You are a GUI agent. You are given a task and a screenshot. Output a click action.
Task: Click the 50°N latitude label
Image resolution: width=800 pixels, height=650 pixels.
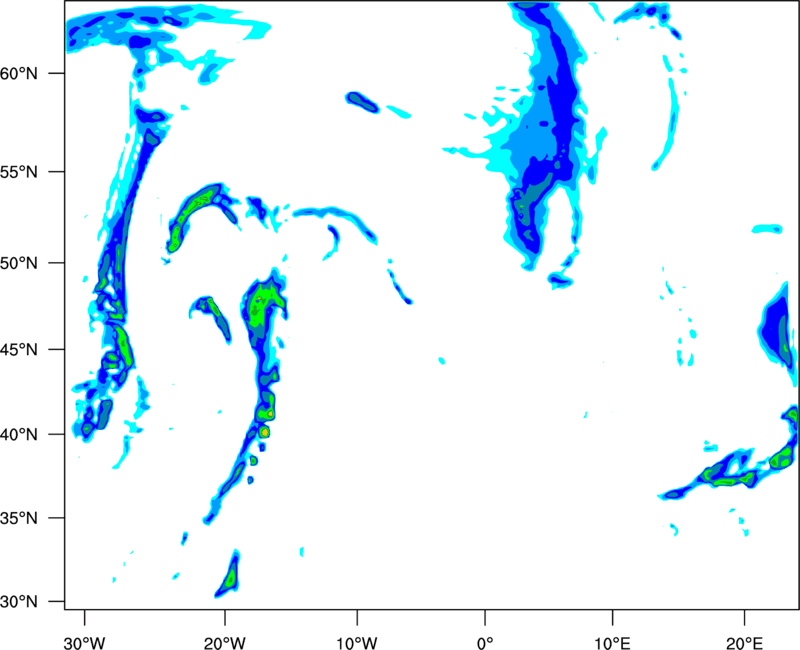[x=19, y=263]
